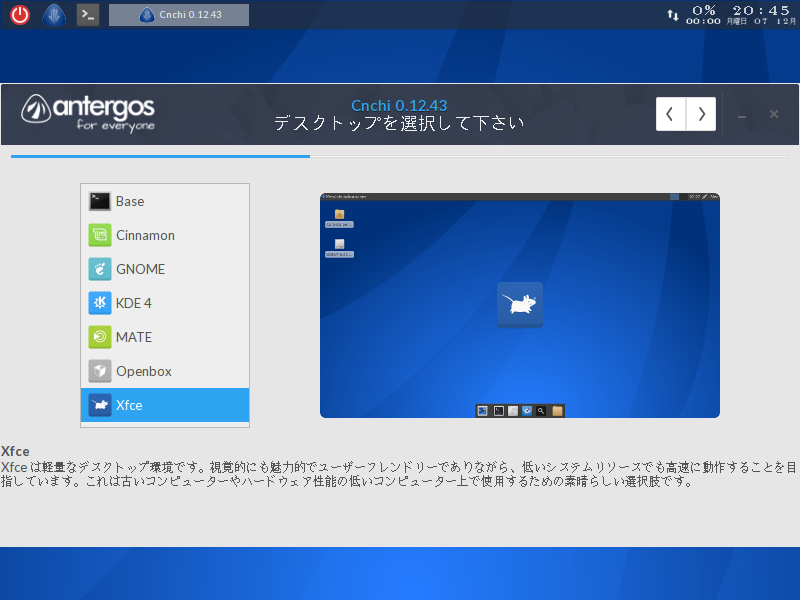The height and width of the screenshot is (600, 800).
Task: Open the terminal icon in the top panel
Action: pos(87,14)
